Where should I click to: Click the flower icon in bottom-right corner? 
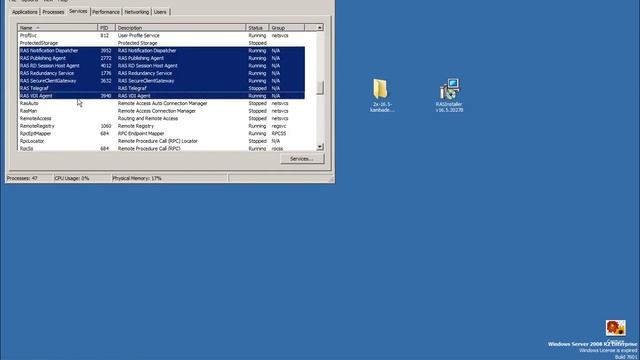click(x=616, y=329)
